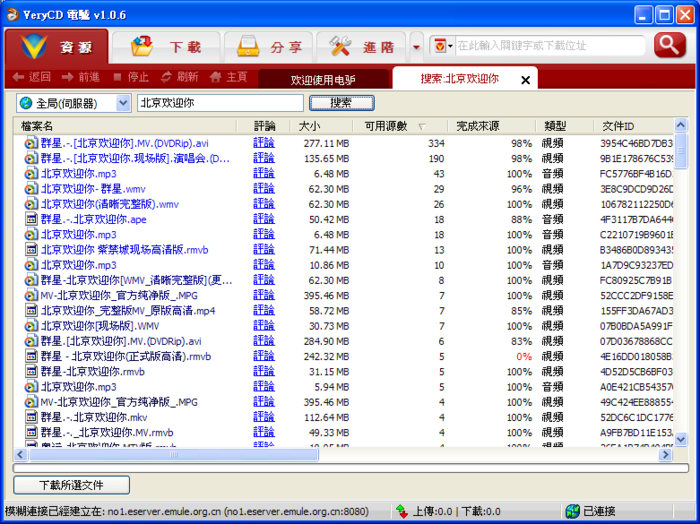The width and height of the screenshot is (700, 524).
Task: Click vertical scrollbar up arrow
Action: tap(680, 125)
